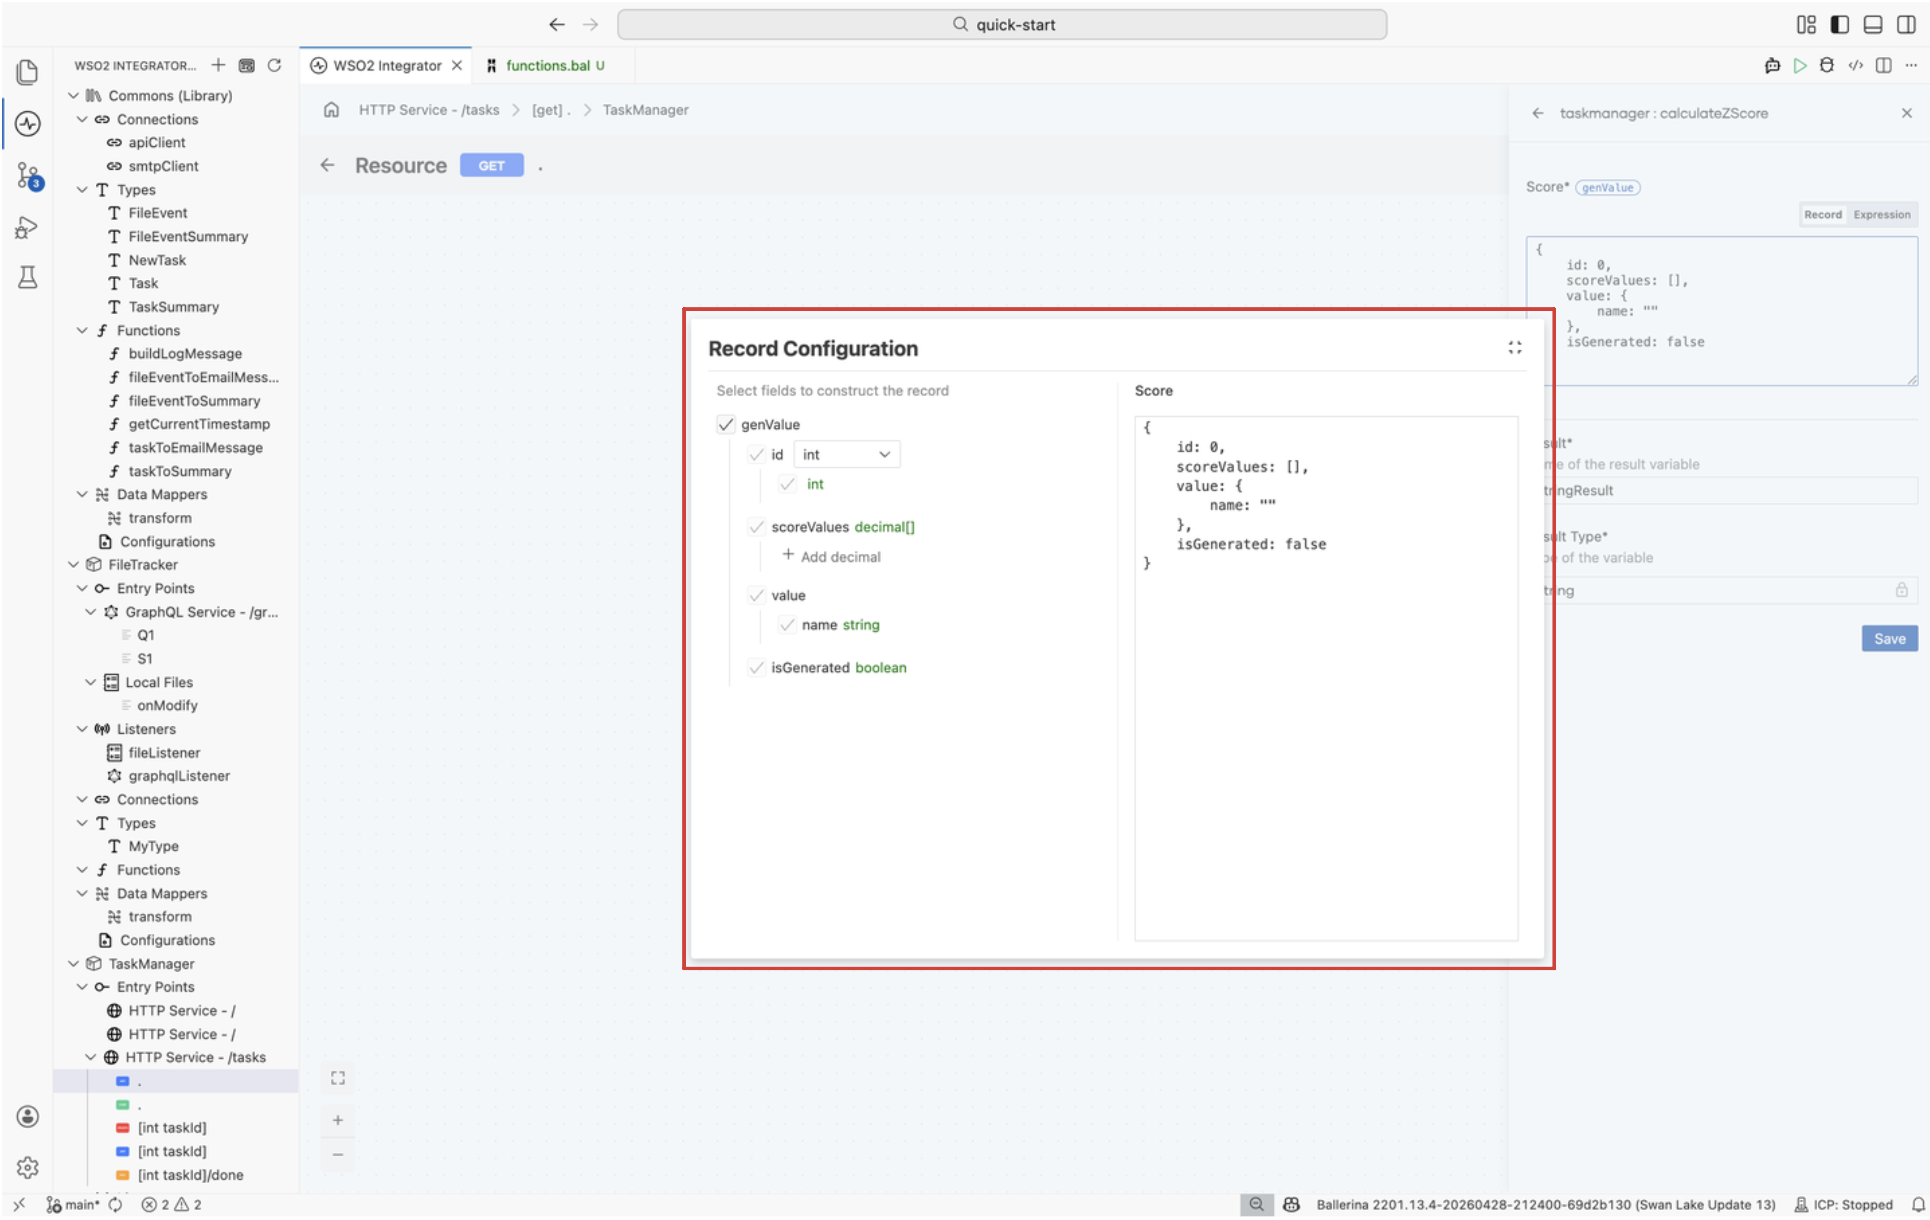The height and width of the screenshot is (1220, 1930).
Task: Collapse the Commons (Library) tree node
Action: [x=73, y=96]
